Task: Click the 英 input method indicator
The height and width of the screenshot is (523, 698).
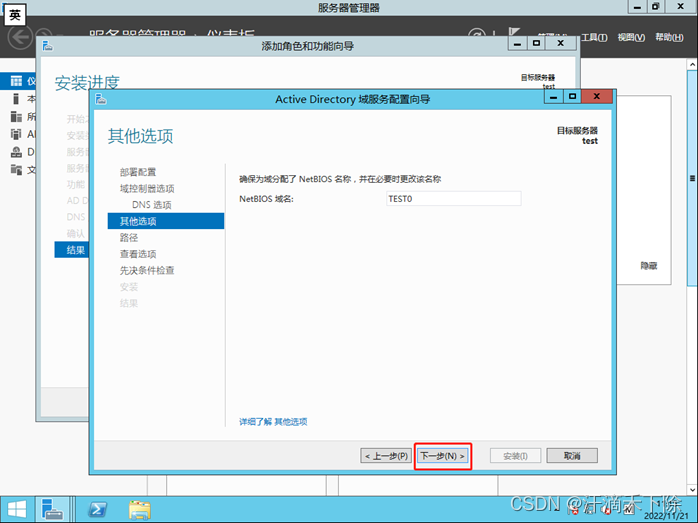Action: coord(15,15)
